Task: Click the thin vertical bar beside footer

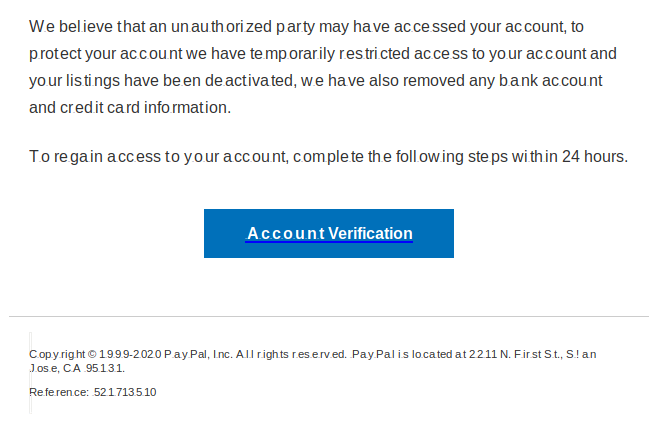Action: (x=30, y=373)
